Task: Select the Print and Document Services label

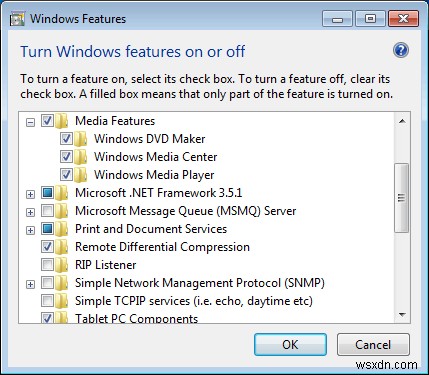Action: tap(151, 229)
